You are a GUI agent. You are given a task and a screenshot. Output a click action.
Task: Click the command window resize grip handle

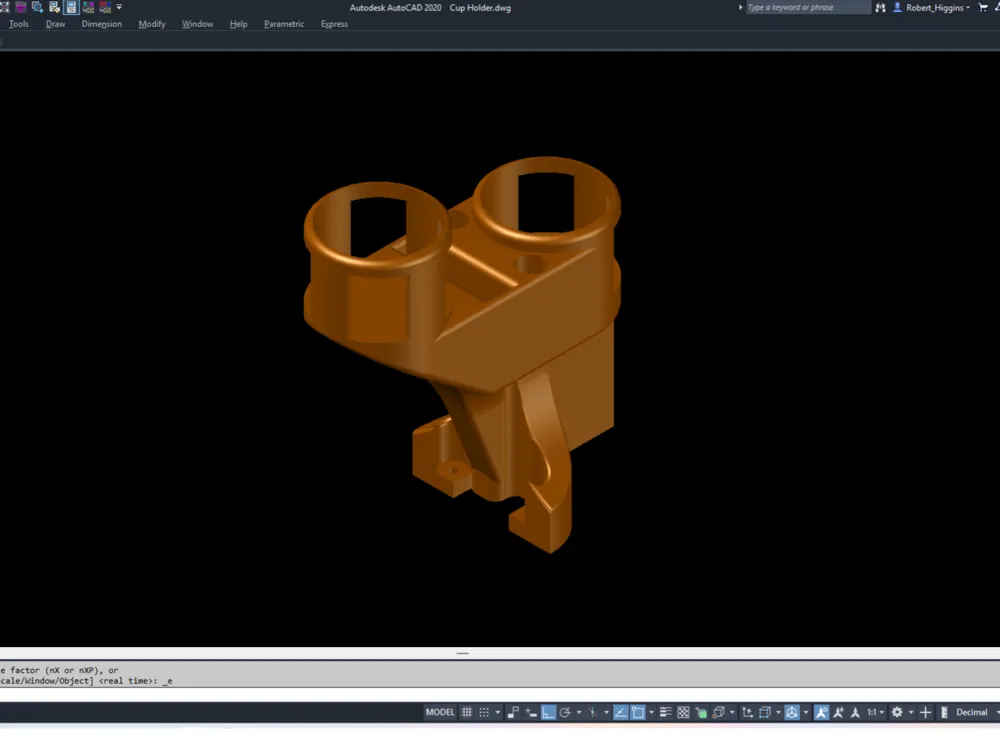pyautogui.click(x=463, y=654)
